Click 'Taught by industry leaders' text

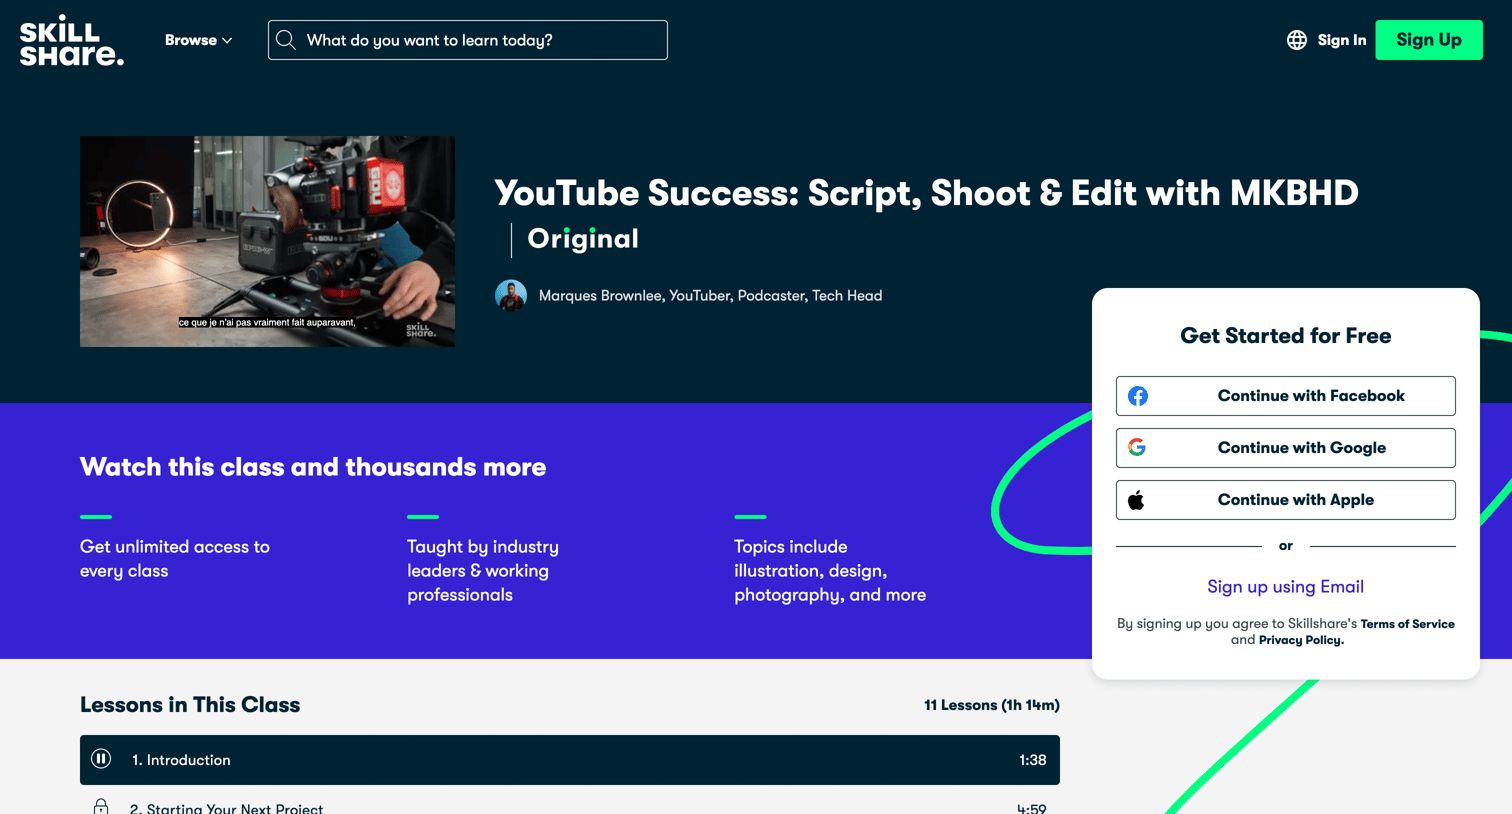coord(483,571)
